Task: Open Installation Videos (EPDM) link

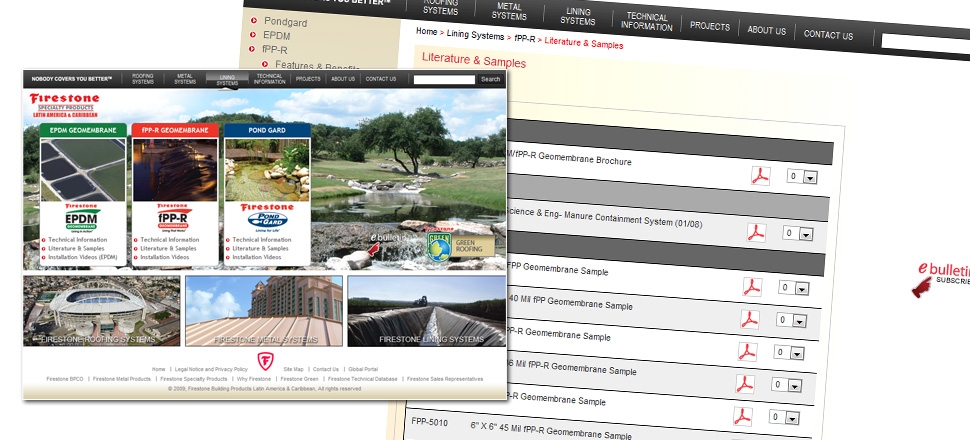Action: point(83,257)
